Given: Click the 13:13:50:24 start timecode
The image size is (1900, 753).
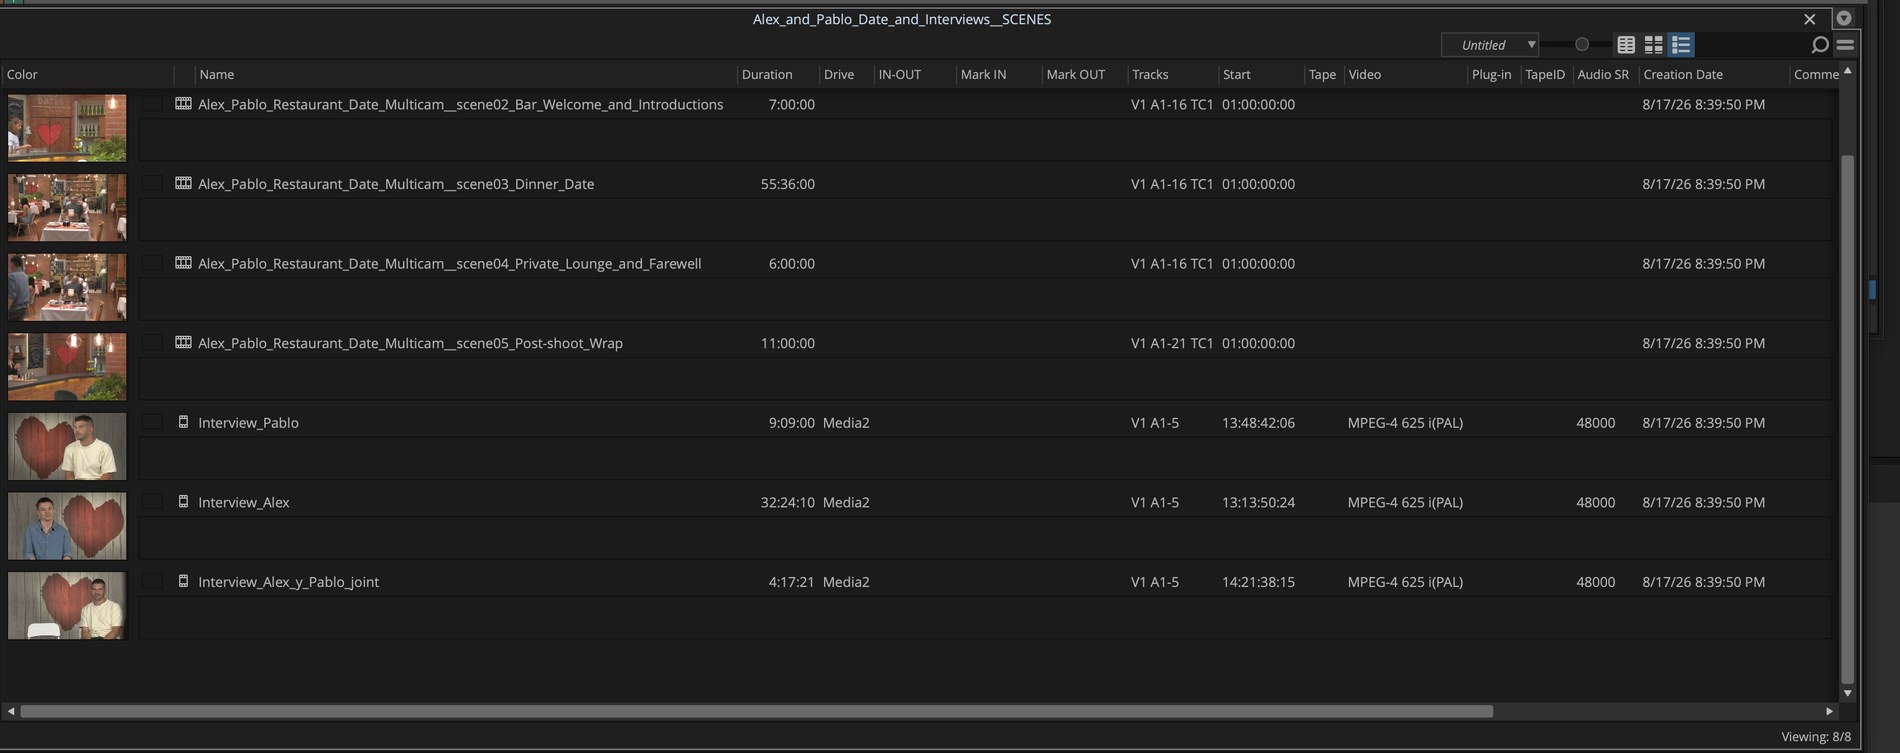Looking at the screenshot, I should point(1258,502).
